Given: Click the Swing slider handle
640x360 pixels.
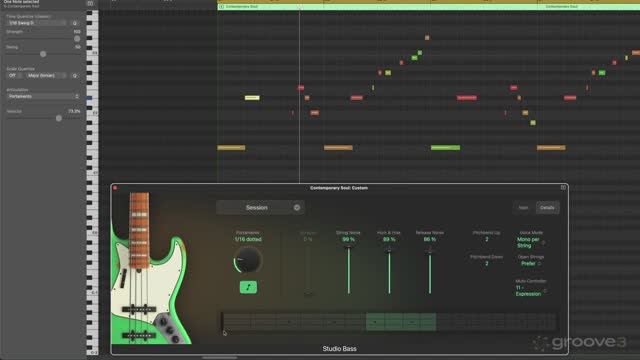Looking at the screenshot, I should (x=43, y=54).
